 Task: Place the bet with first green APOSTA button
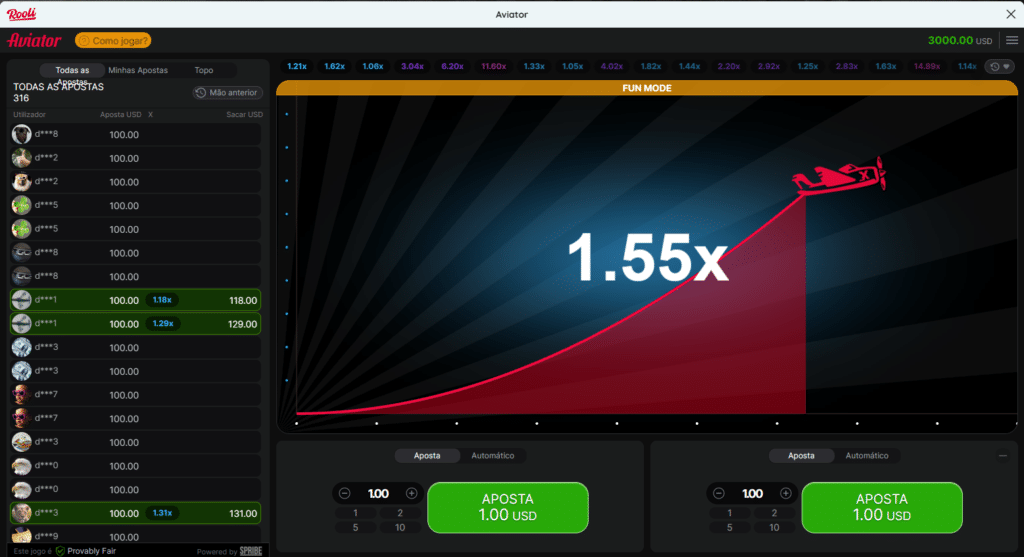508,507
